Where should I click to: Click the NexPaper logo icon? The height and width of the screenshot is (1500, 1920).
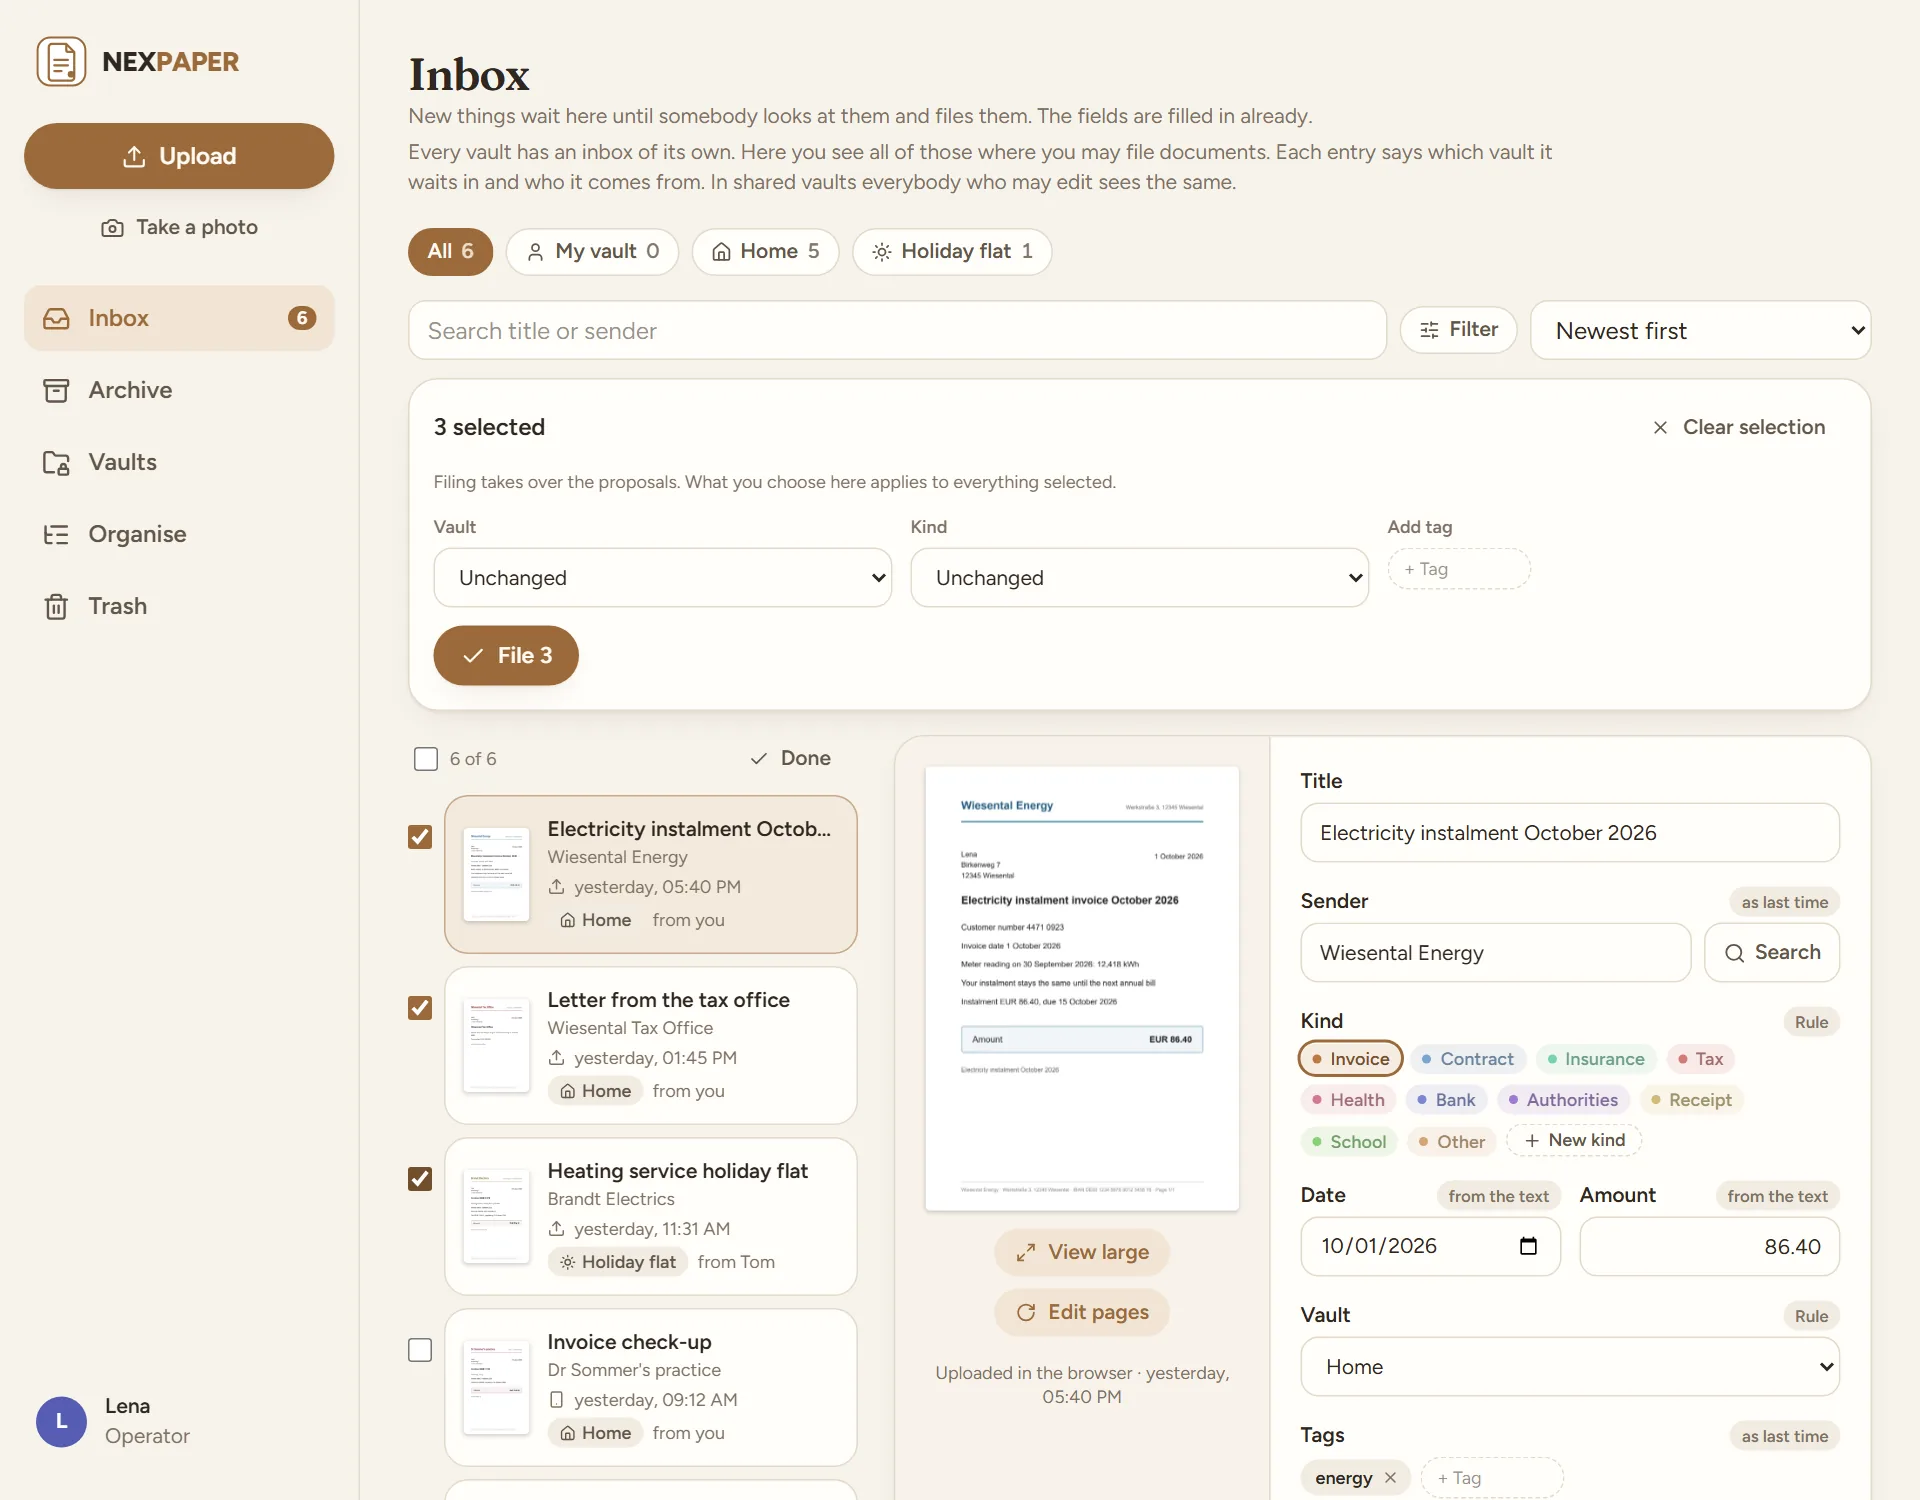pyautogui.click(x=61, y=62)
